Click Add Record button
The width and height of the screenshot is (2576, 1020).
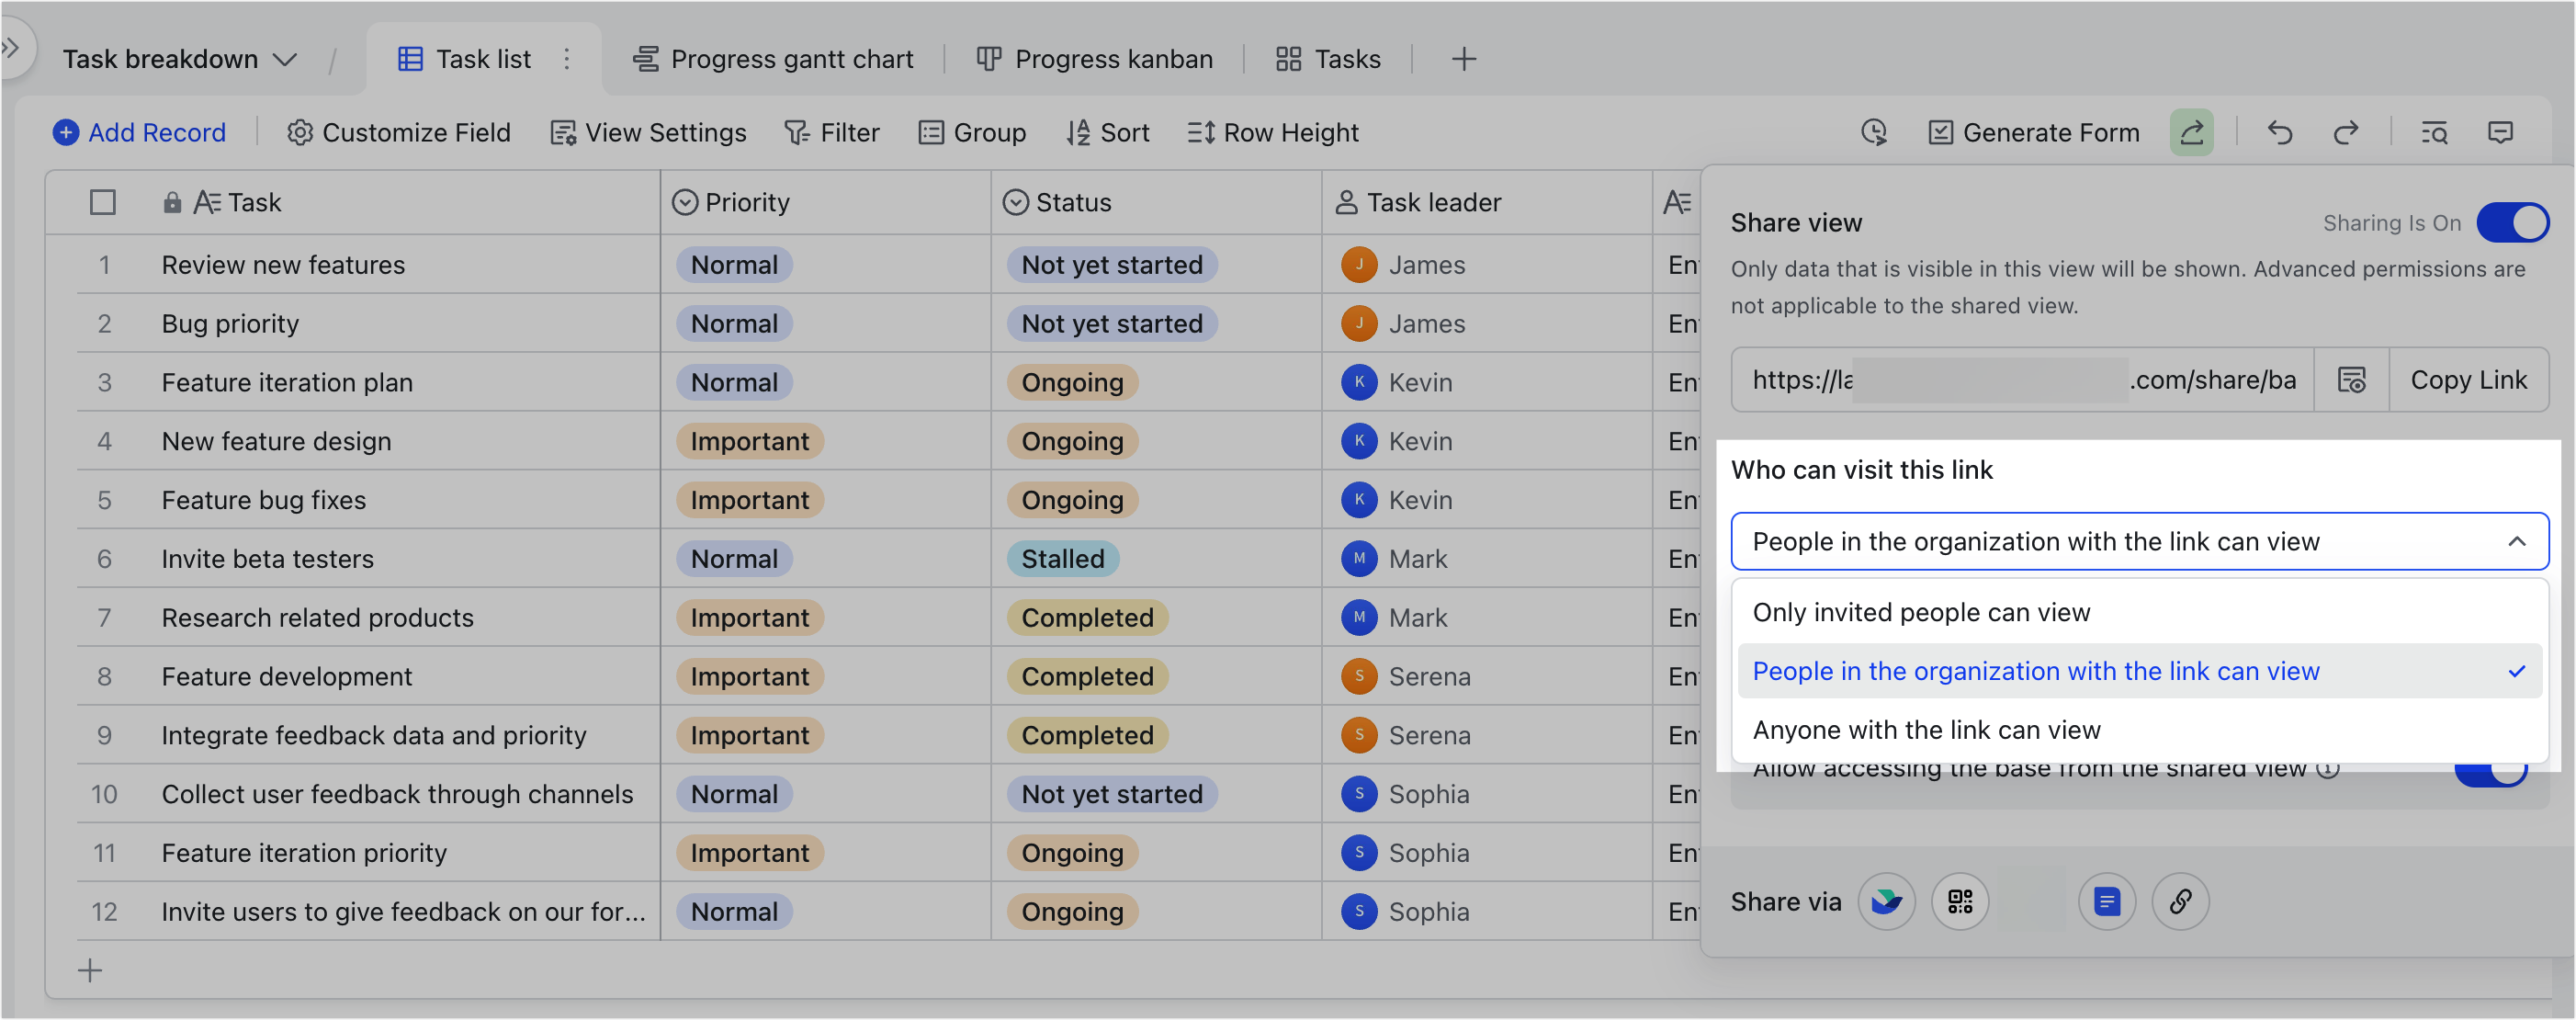tap(139, 132)
